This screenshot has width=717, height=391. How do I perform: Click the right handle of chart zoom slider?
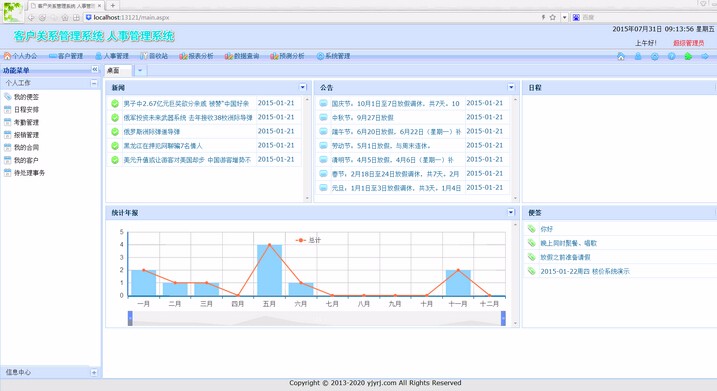(x=503, y=318)
